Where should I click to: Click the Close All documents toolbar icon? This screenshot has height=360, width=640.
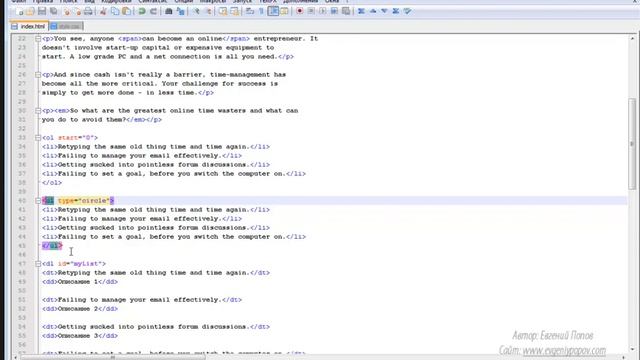[77, 11]
